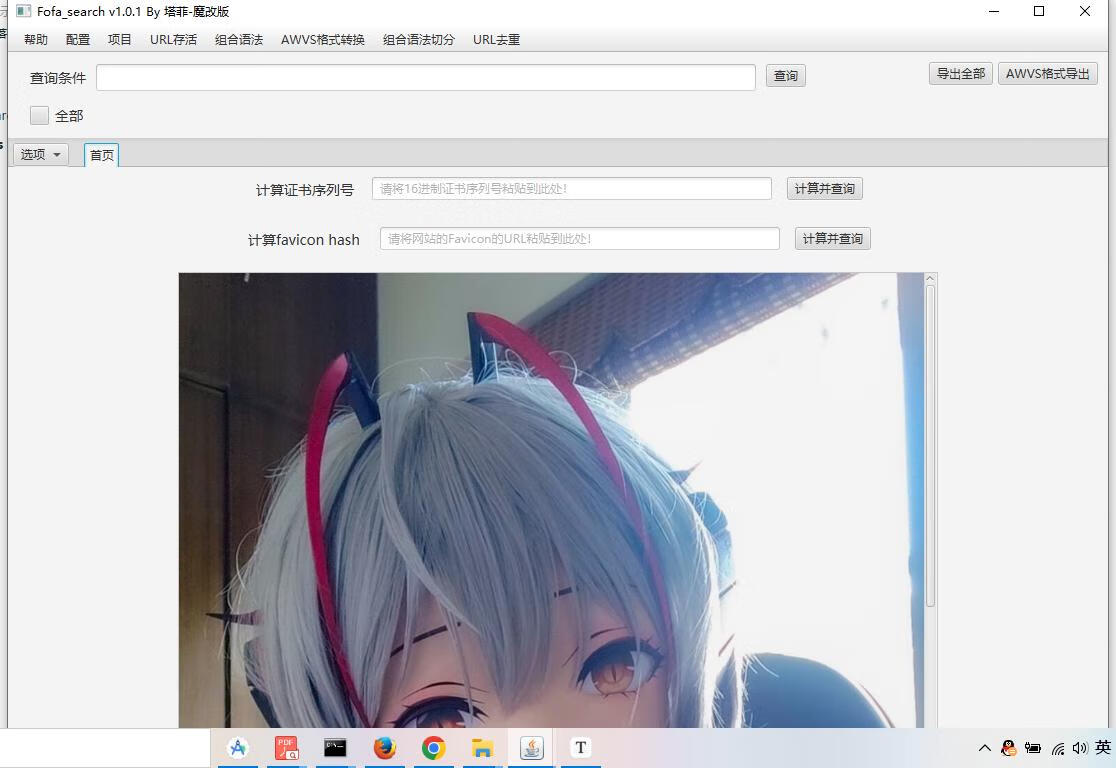
Task: Click the 英 input method indicator
Action: (1103, 747)
